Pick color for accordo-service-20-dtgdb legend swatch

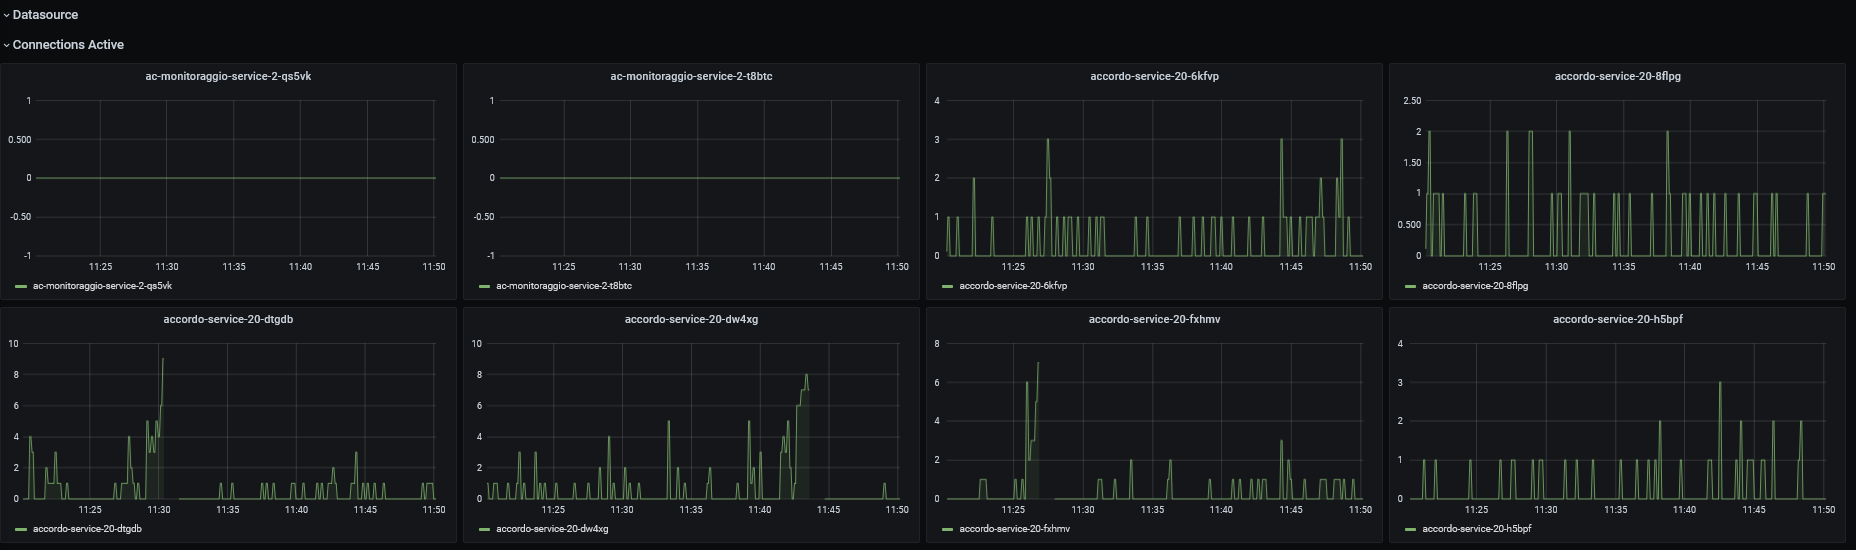pos(21,530)
